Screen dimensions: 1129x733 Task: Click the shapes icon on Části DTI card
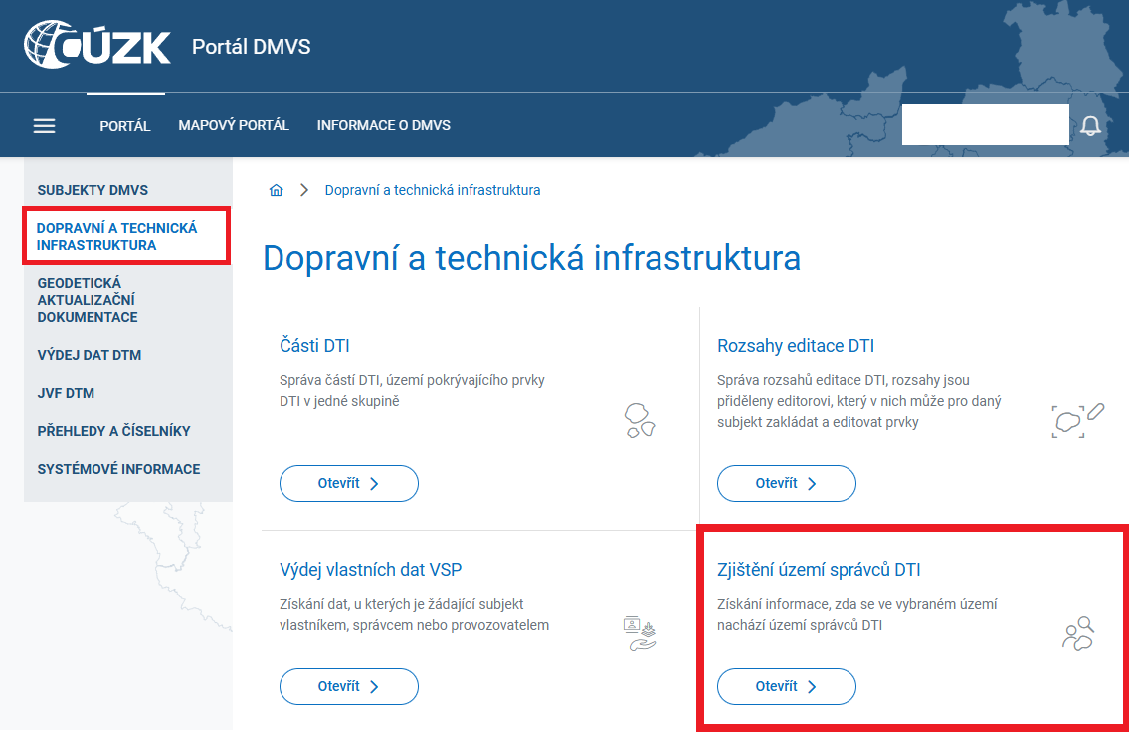pos(639,421)
